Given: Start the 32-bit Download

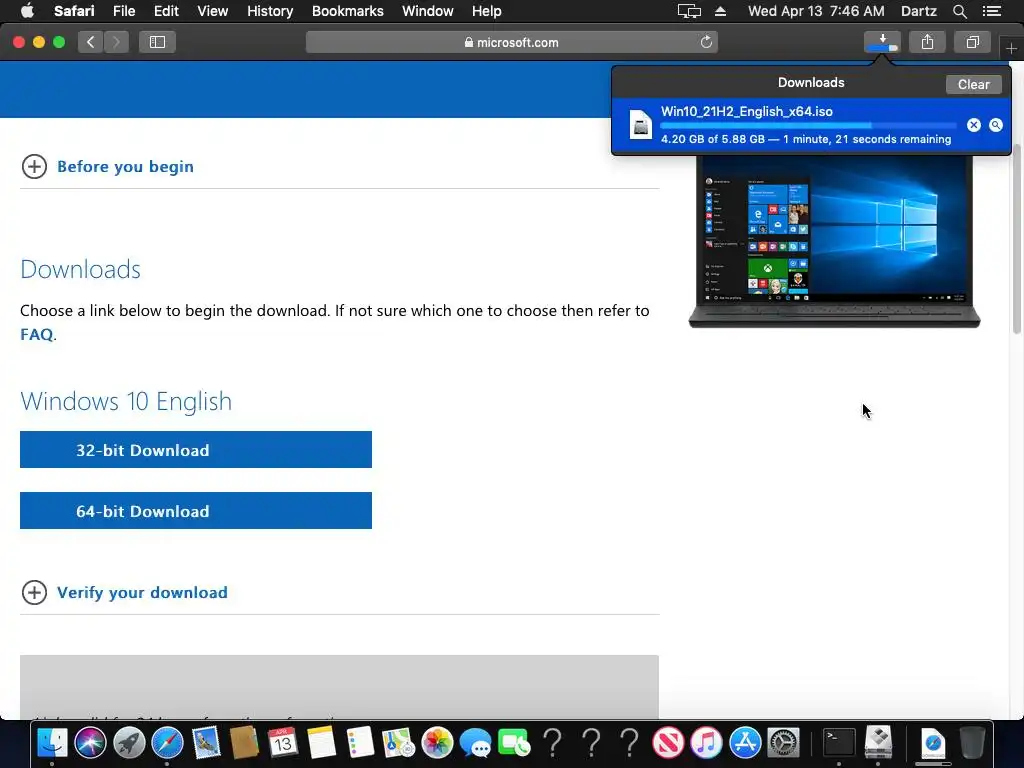Looking at the screenshot, I should (x=196, y=449).
